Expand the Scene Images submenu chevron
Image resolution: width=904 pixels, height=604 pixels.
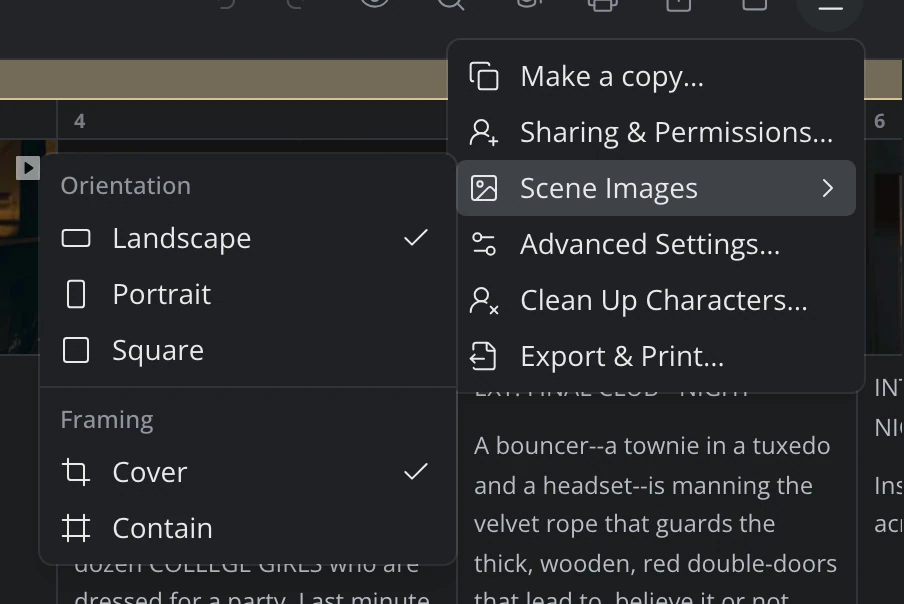(828, 188)
